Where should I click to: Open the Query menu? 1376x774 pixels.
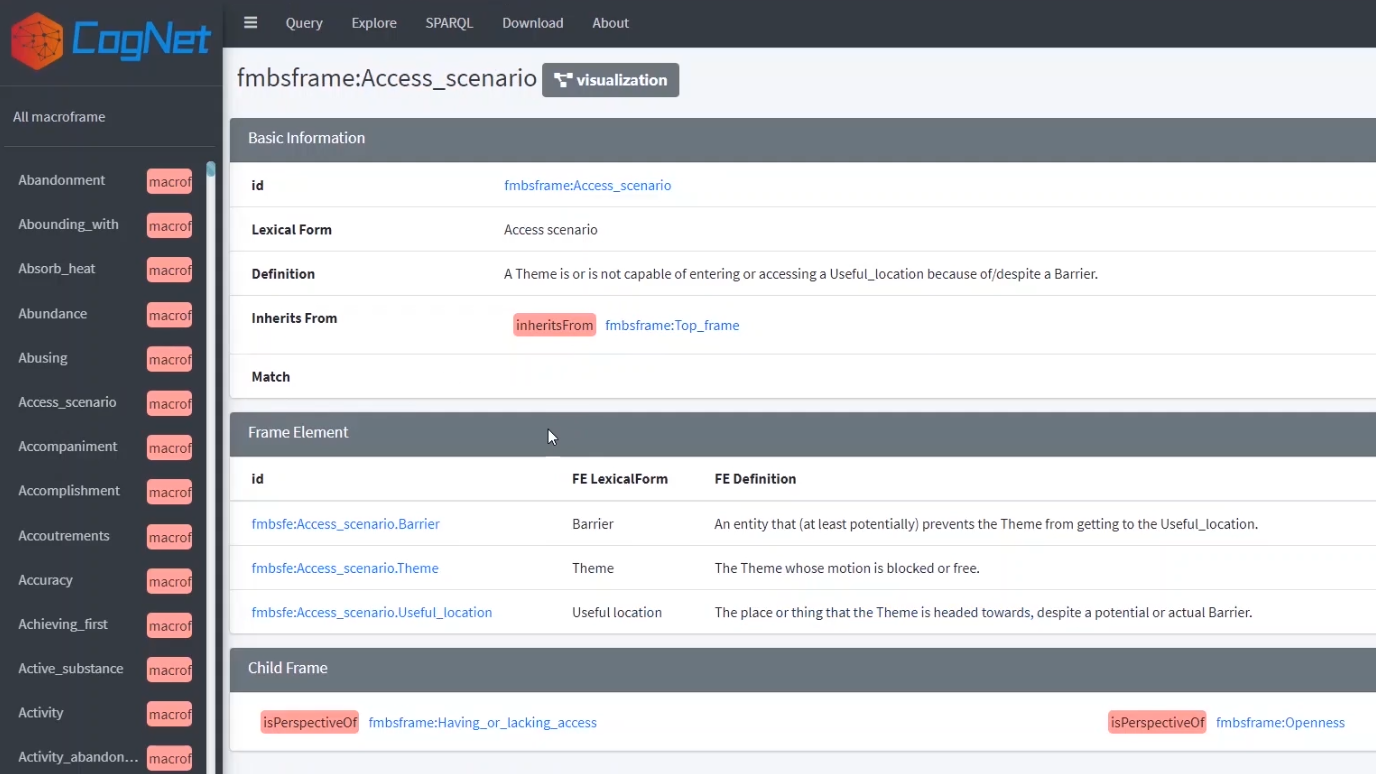[x=304, y=23]
